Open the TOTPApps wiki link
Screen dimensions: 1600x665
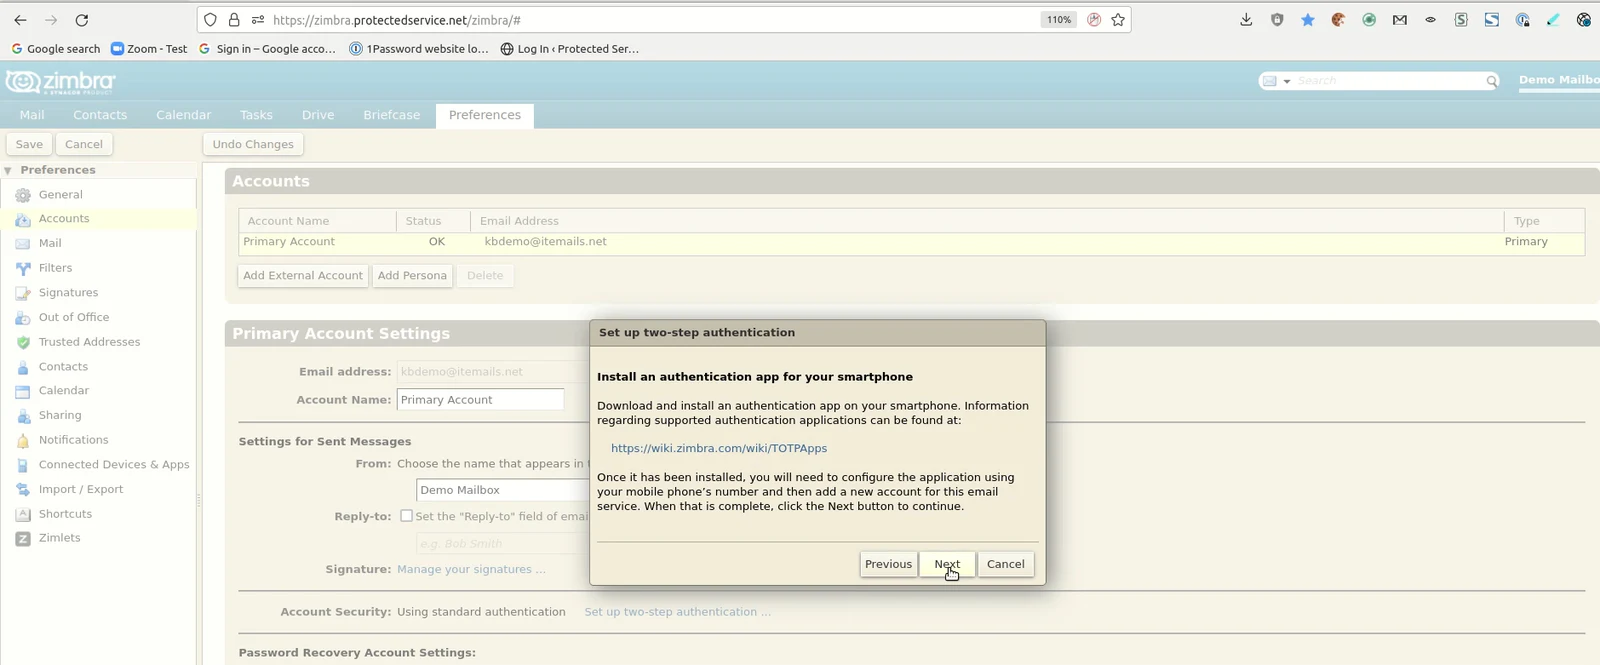[719, 449]
